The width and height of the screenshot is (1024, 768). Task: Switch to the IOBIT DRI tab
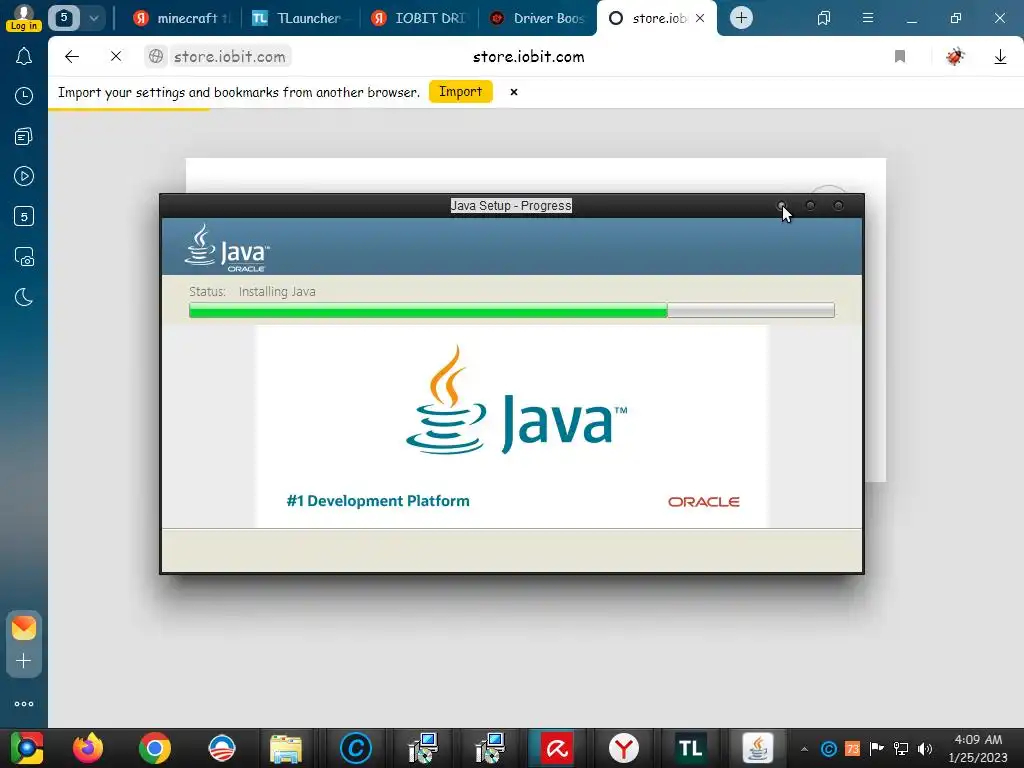coord(418,18)
